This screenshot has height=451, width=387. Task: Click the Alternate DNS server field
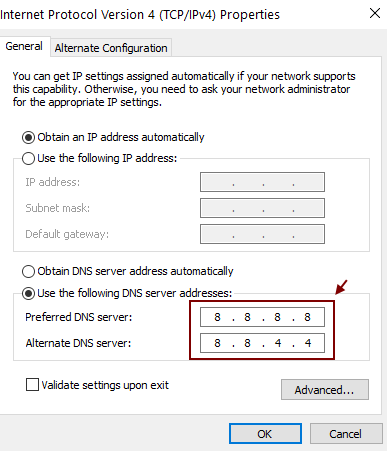262,343
